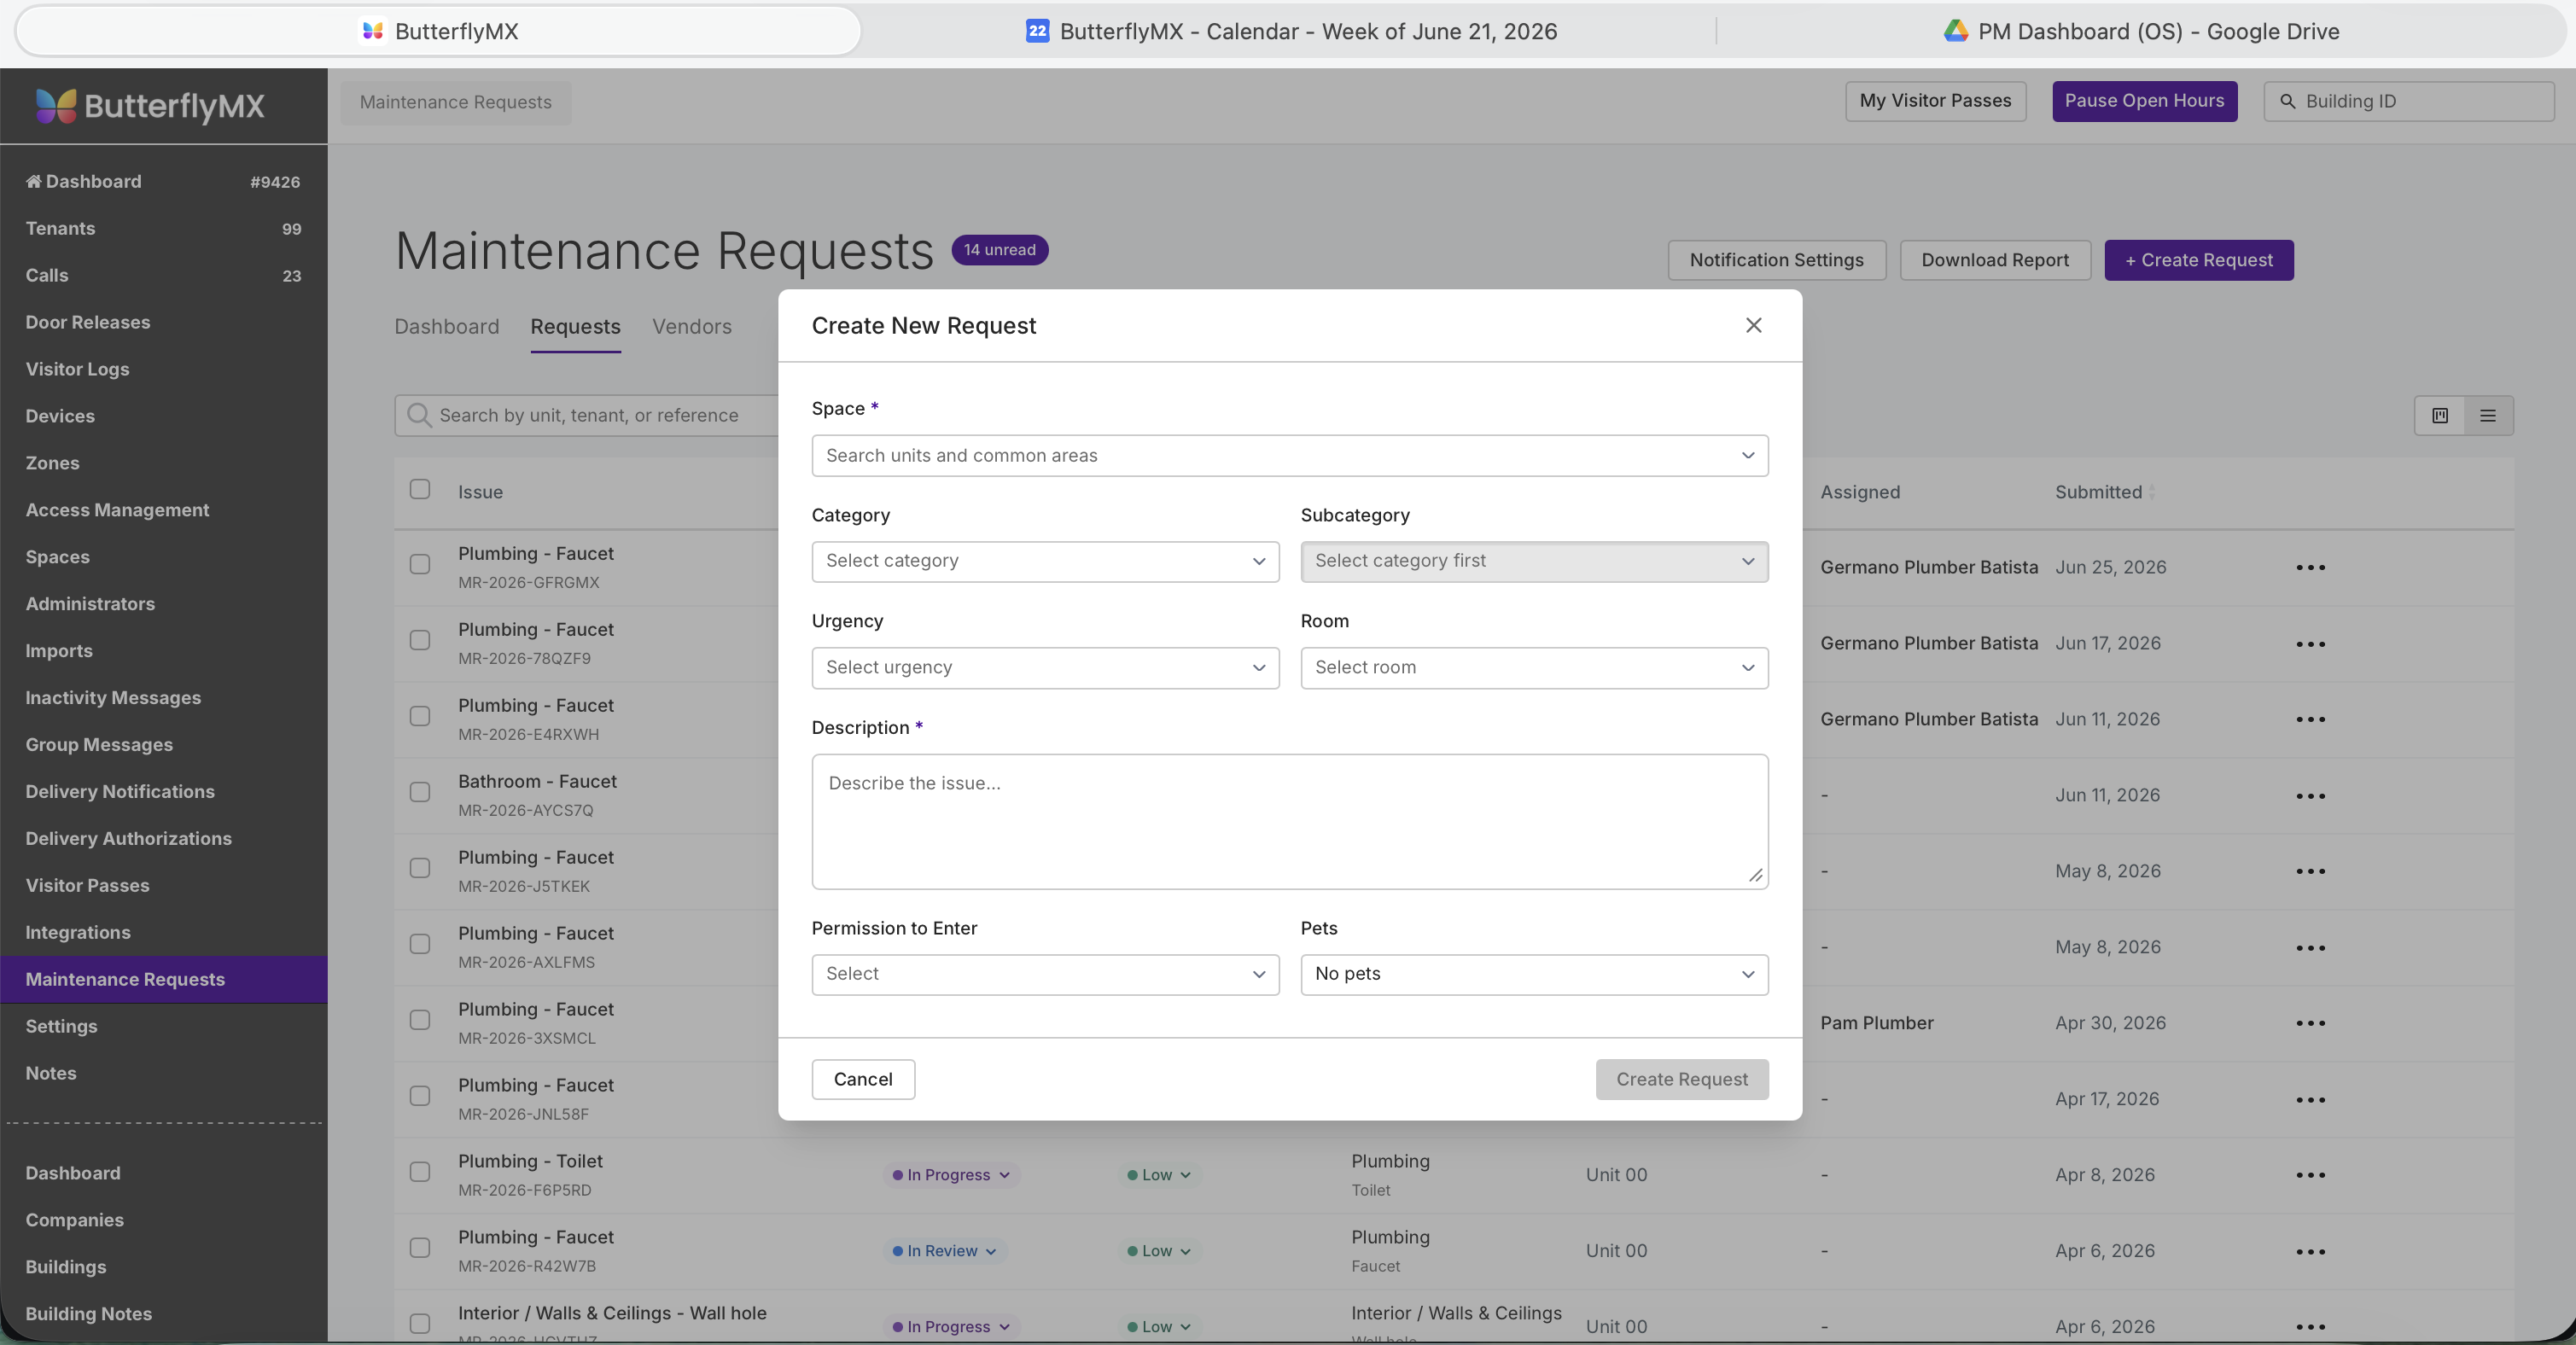
Task: Sort by Submitted column arrow
Action: (x=2151, y=492)
